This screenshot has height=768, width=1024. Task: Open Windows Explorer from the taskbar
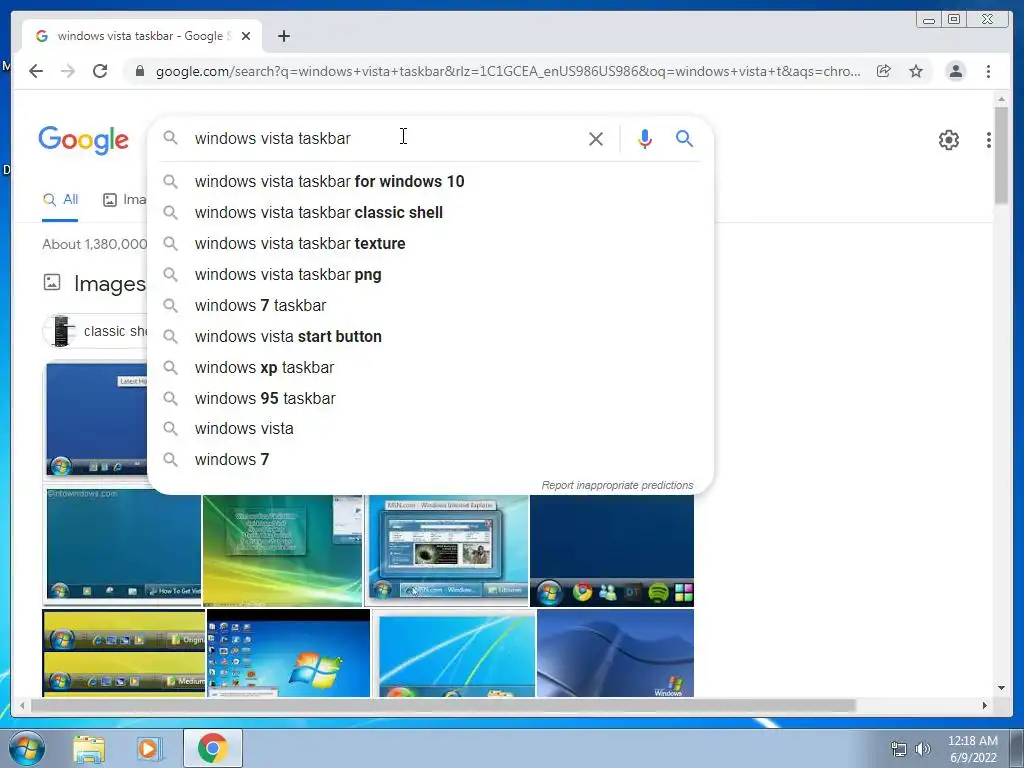(x=89, y=749)
